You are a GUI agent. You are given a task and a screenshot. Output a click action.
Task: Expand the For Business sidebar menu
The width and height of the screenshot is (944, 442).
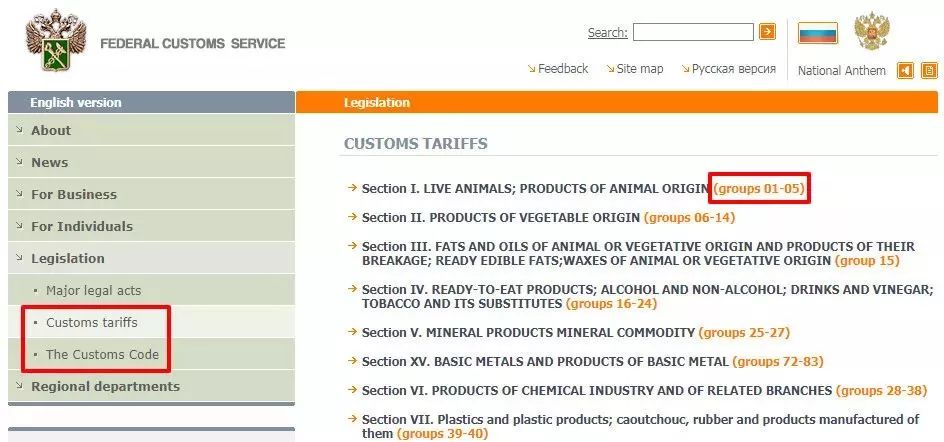tap(151, 194)
